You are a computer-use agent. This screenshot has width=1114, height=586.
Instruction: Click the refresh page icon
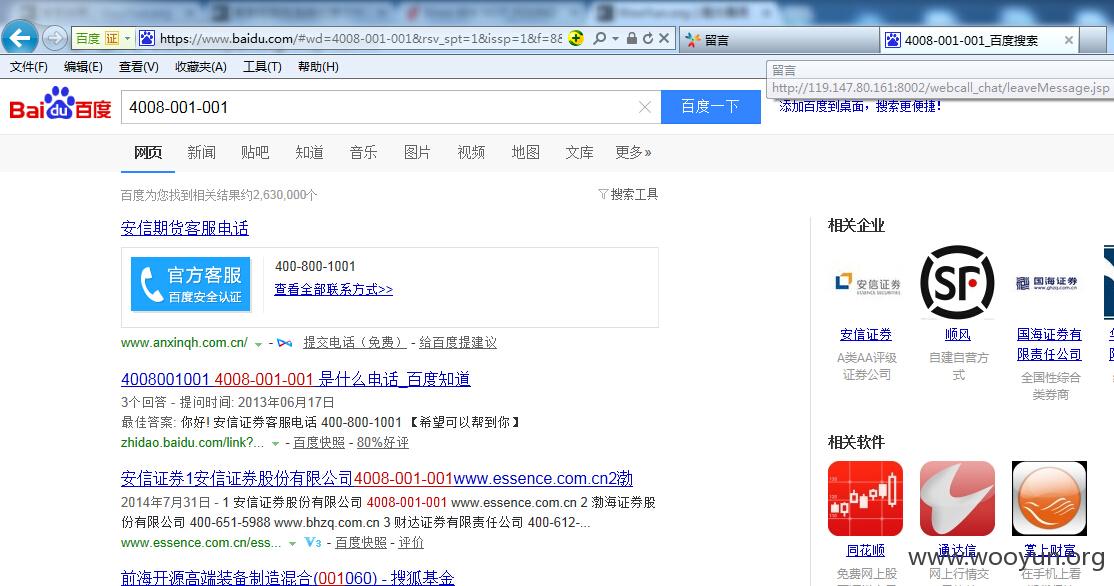coord(648,38)
